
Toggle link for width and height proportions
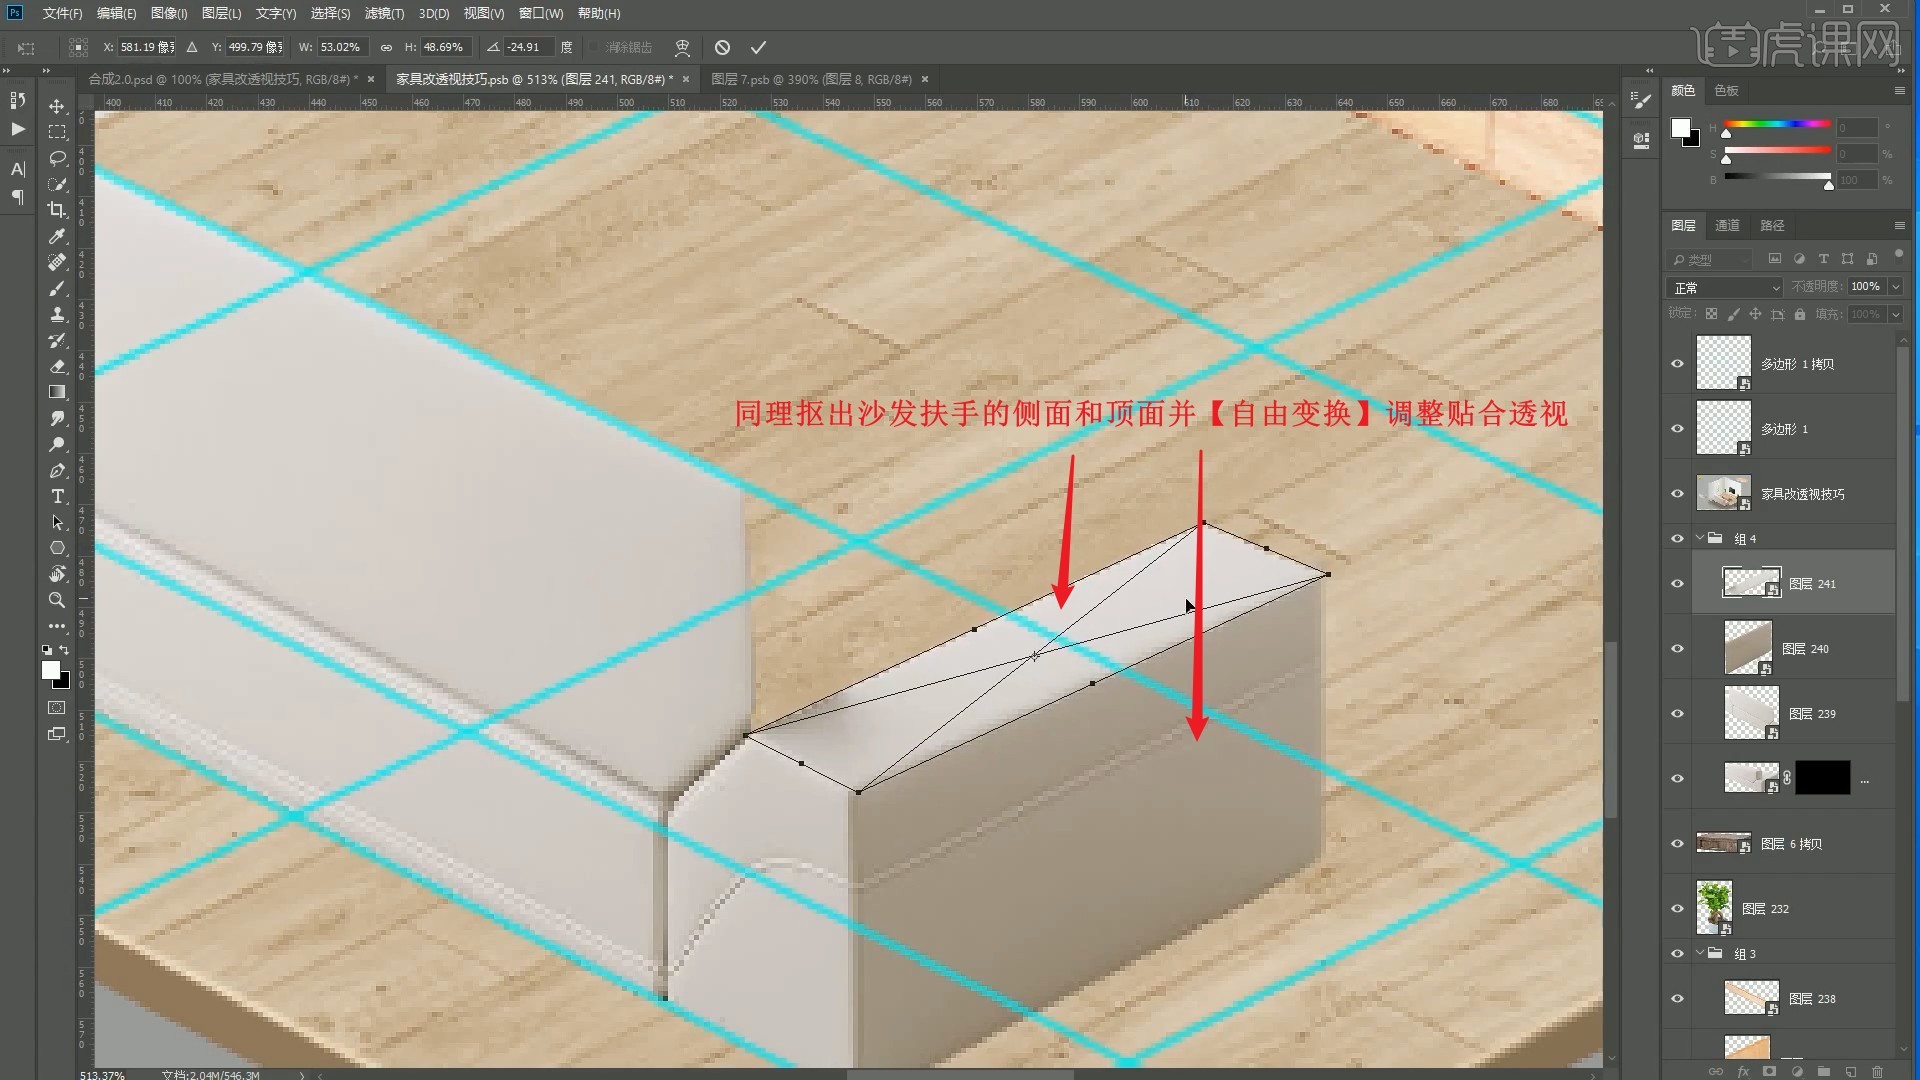pos(386,47)
